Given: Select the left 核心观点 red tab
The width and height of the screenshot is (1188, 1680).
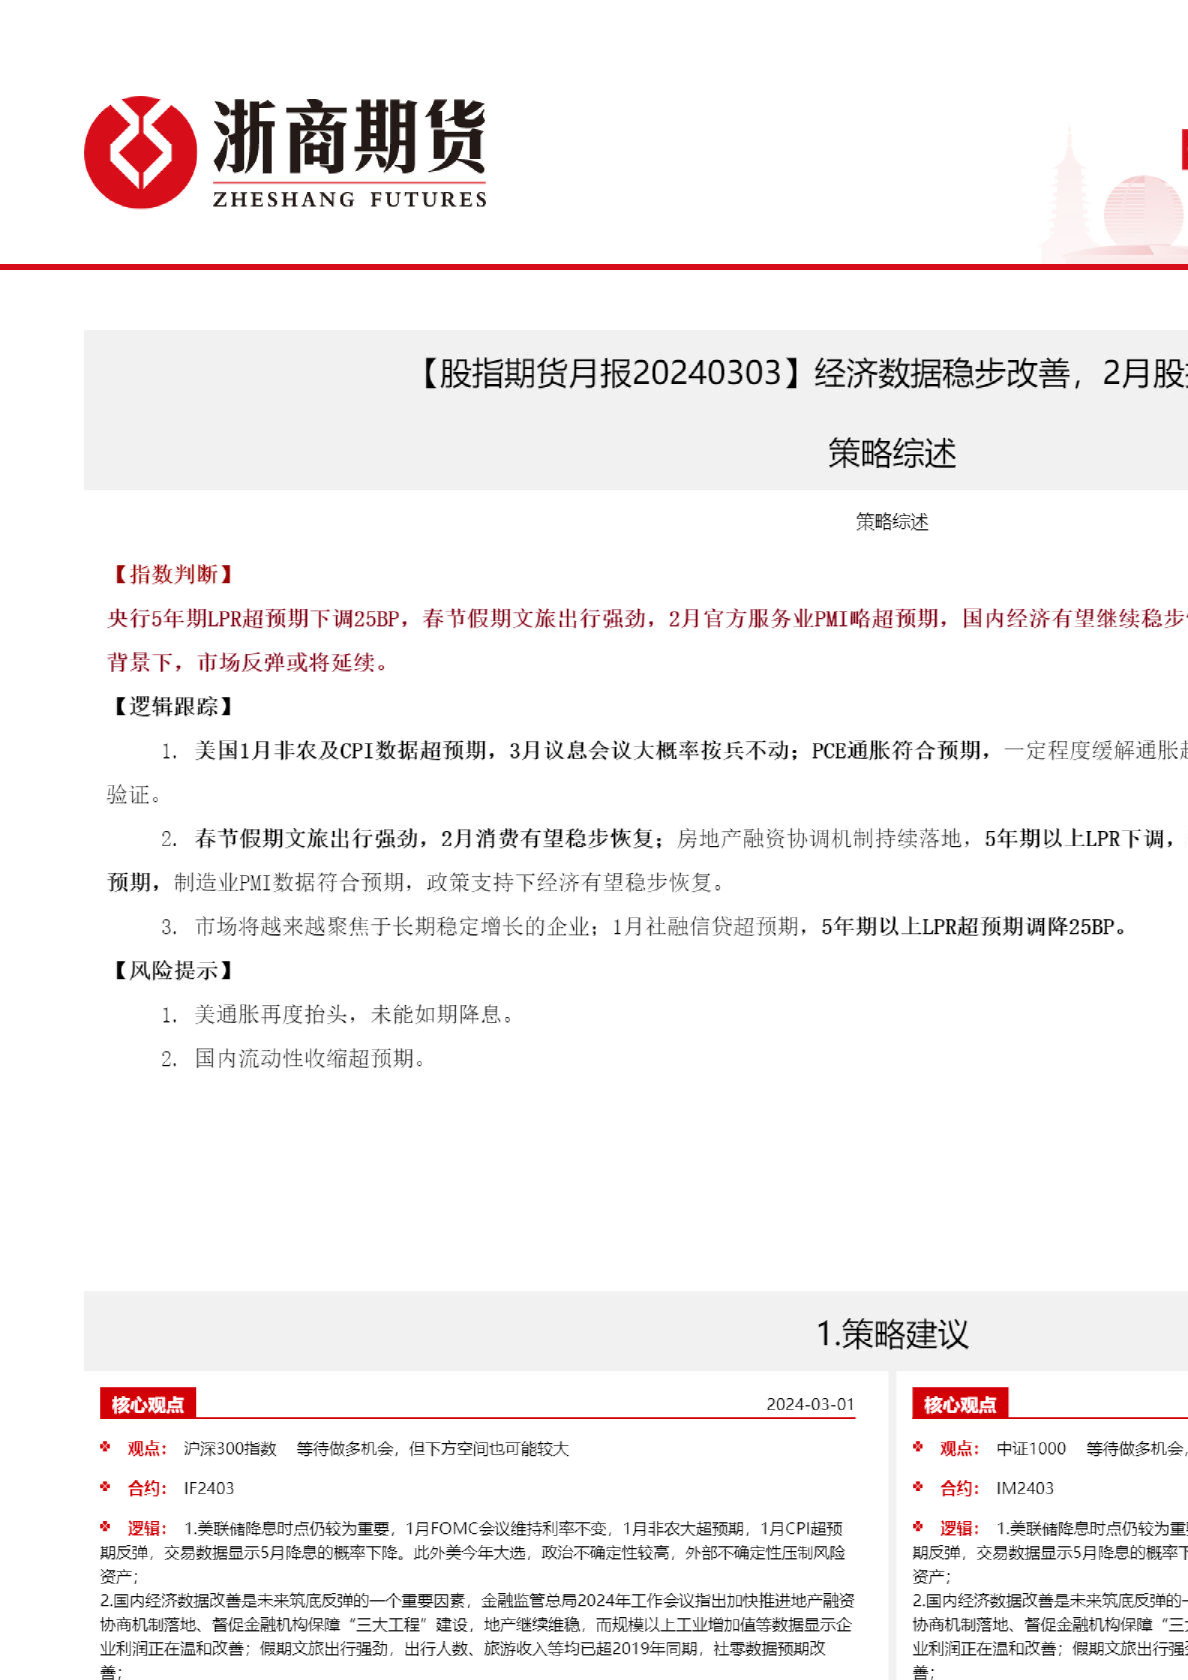Looking at the screenshot, I should click(x=147, y=1404).
